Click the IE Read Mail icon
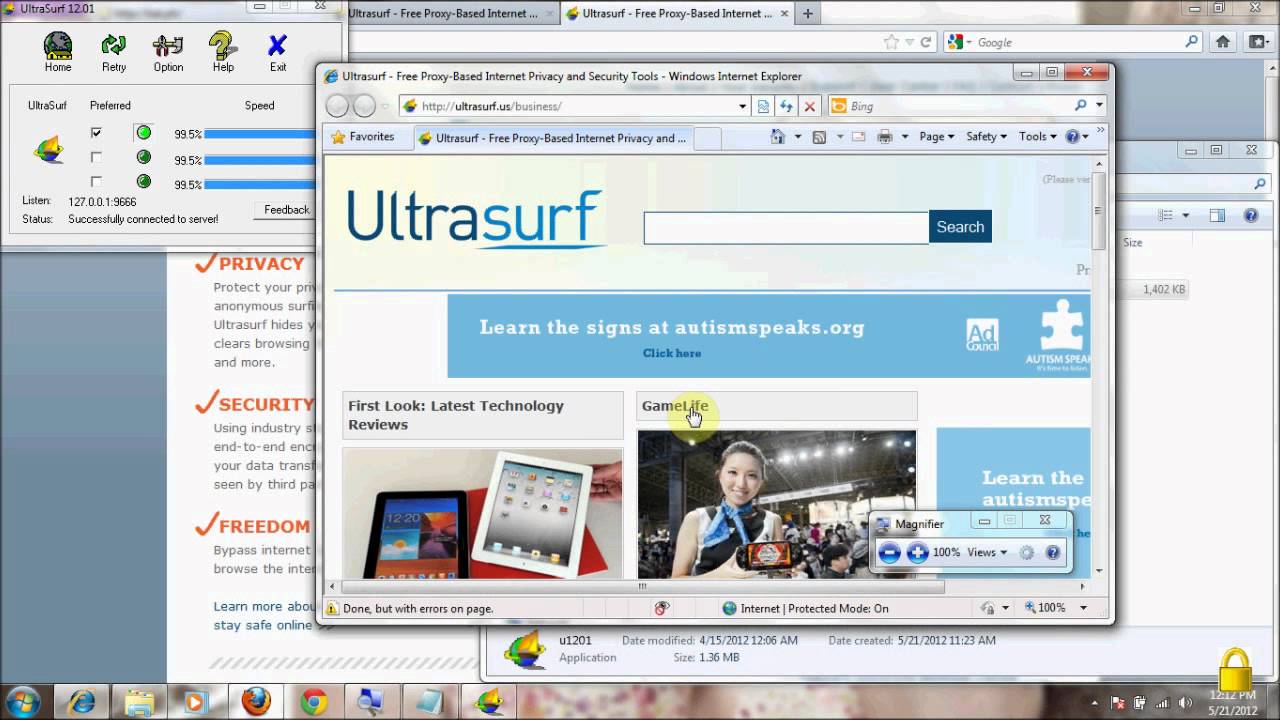The image size is (1280, 720). (x=858, y=137)
